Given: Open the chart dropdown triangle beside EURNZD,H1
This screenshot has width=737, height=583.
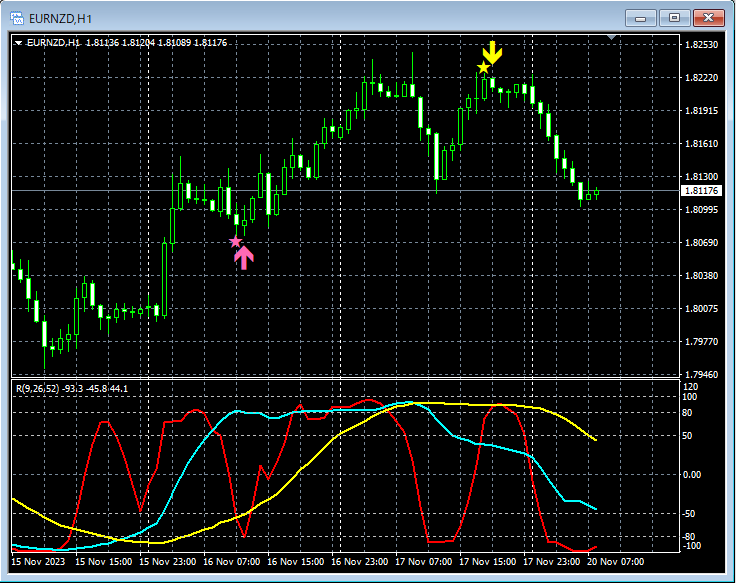Looking at the screenshot, I should [x=18, y=43].
